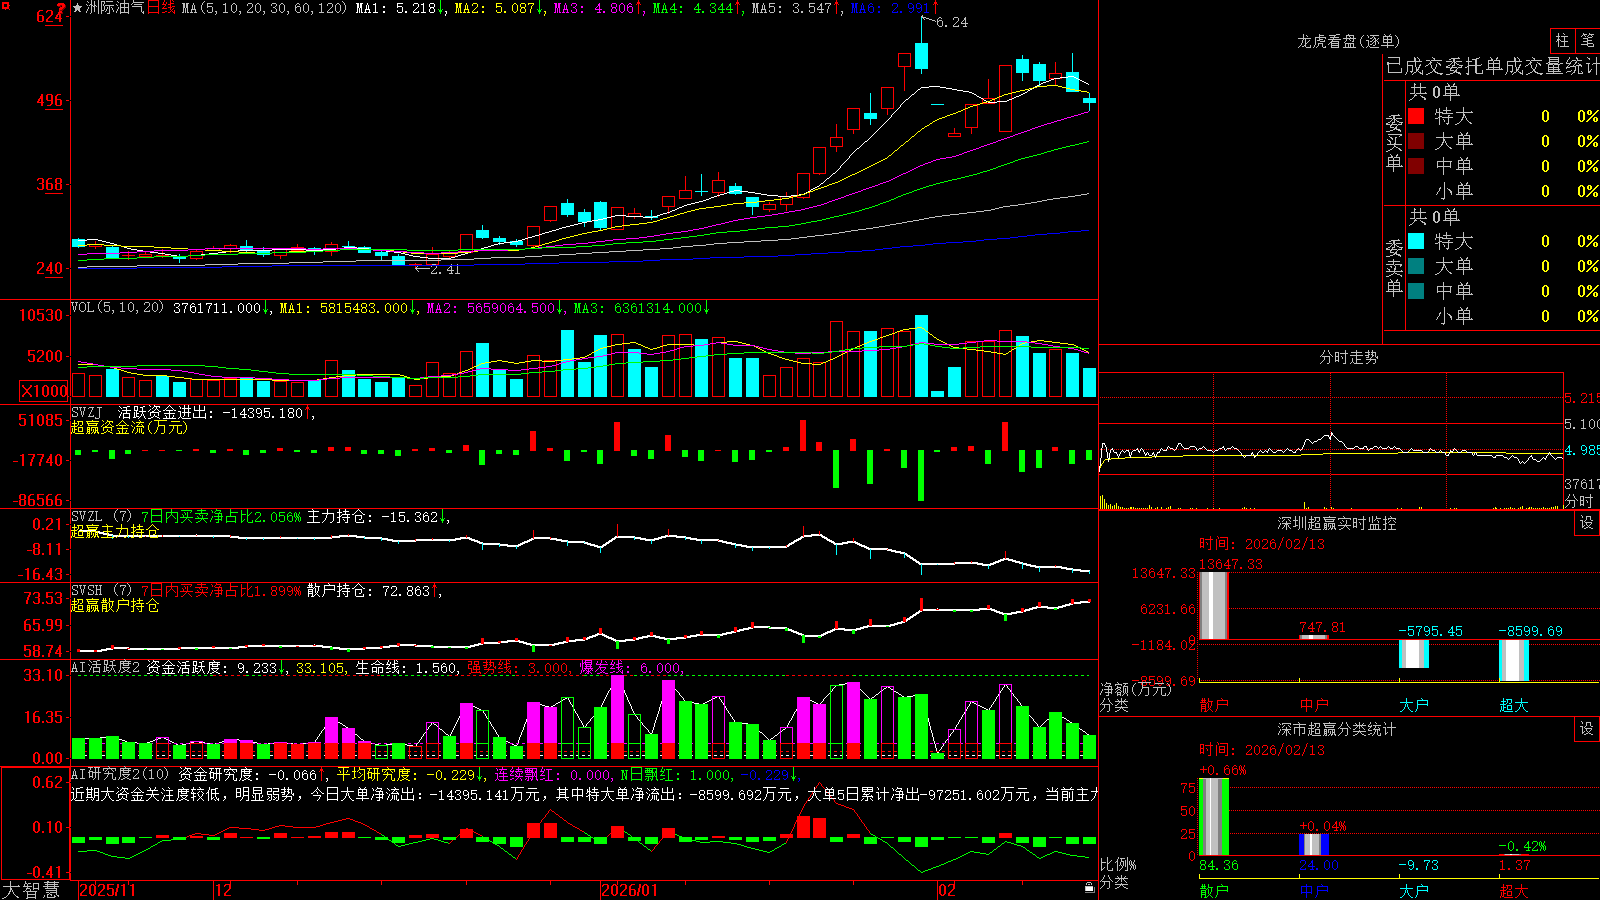Click the 2.41 low price annotation
The width and height of the screenshot is (1600, 900).
[444, 269]
